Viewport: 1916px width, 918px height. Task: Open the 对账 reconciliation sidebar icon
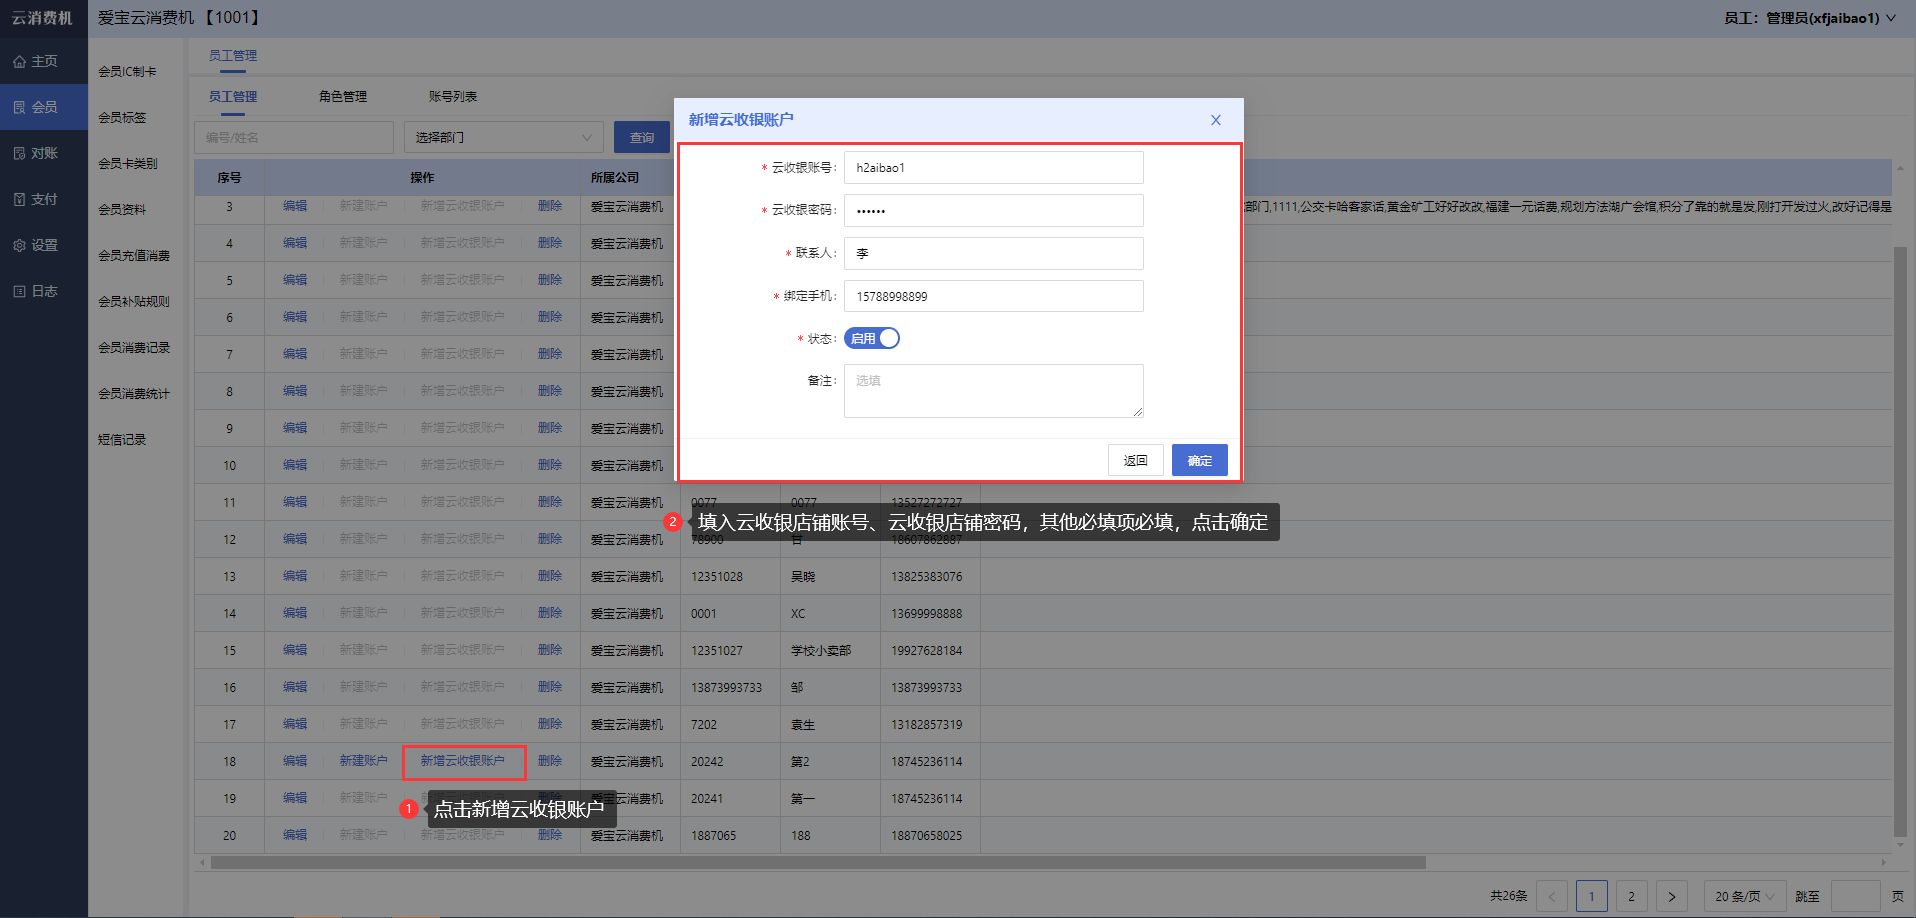20,154
